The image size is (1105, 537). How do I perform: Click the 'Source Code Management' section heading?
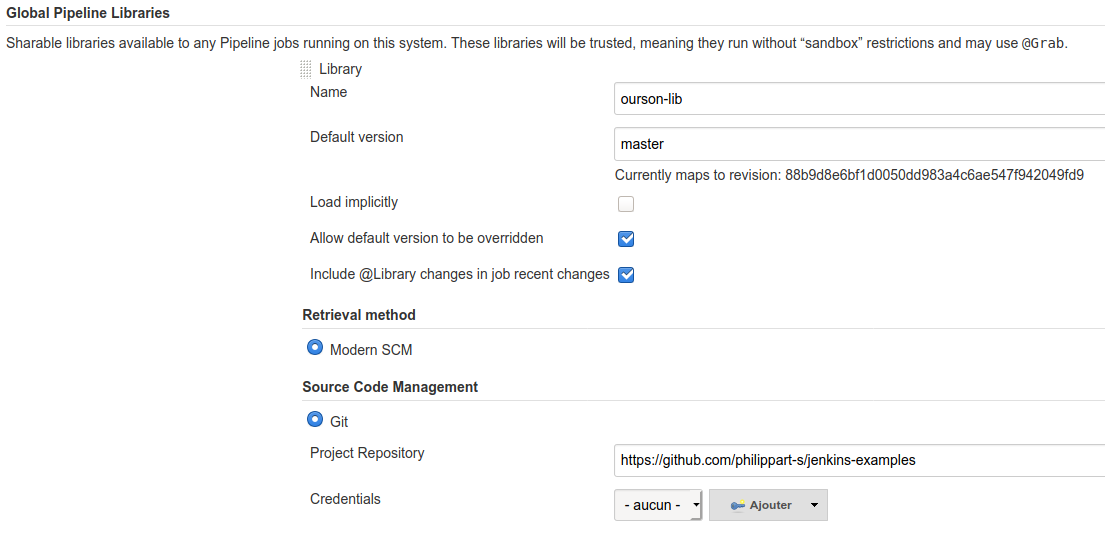(x=390, y=387)
